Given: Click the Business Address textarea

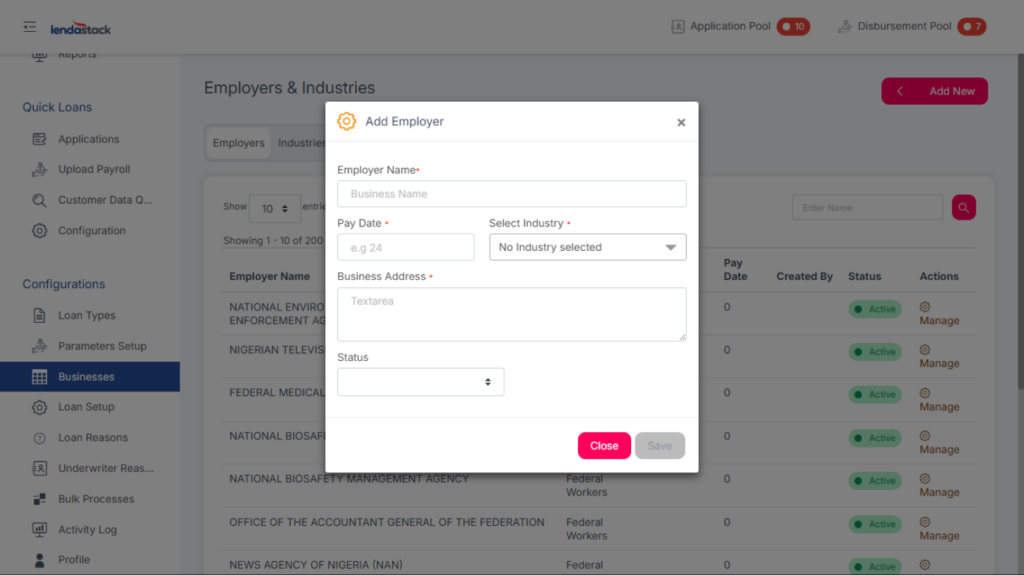Looking at the screenshot, I should (x=511, y=314).
